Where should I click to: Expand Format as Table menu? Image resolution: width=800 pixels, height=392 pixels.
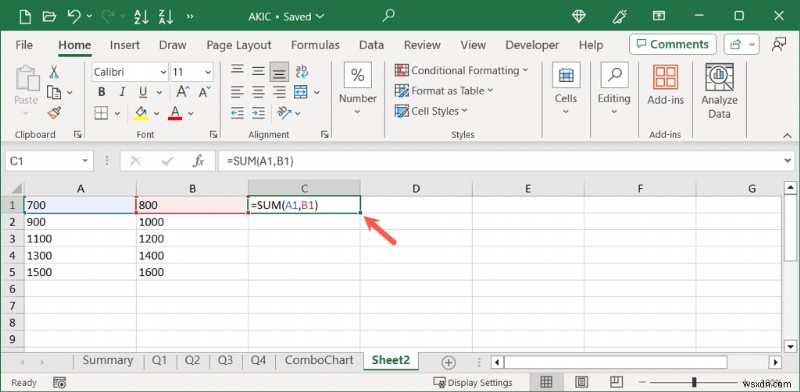444,91
